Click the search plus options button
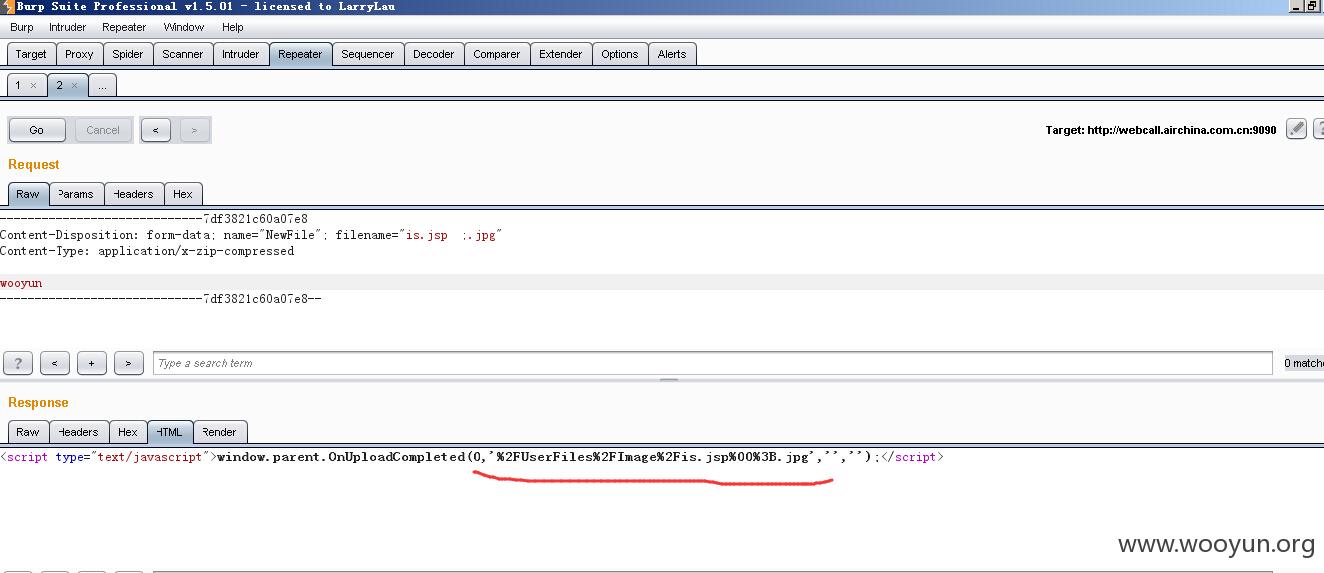Viewport: 1324px width, 573px height. pyautogui.click(x=91, y=363)
